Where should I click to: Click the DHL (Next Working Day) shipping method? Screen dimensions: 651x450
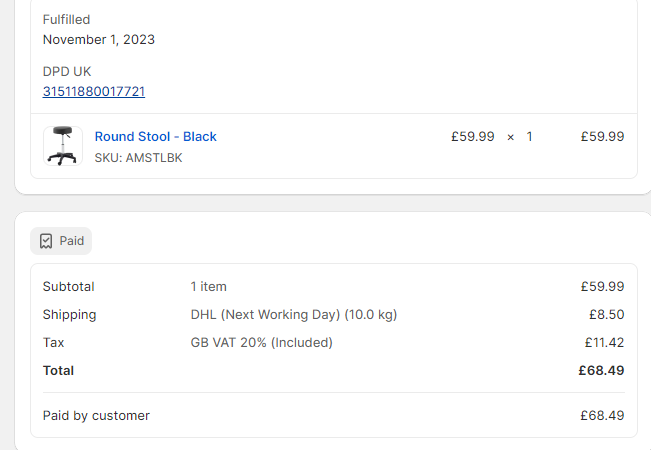(x=293, y=315)
